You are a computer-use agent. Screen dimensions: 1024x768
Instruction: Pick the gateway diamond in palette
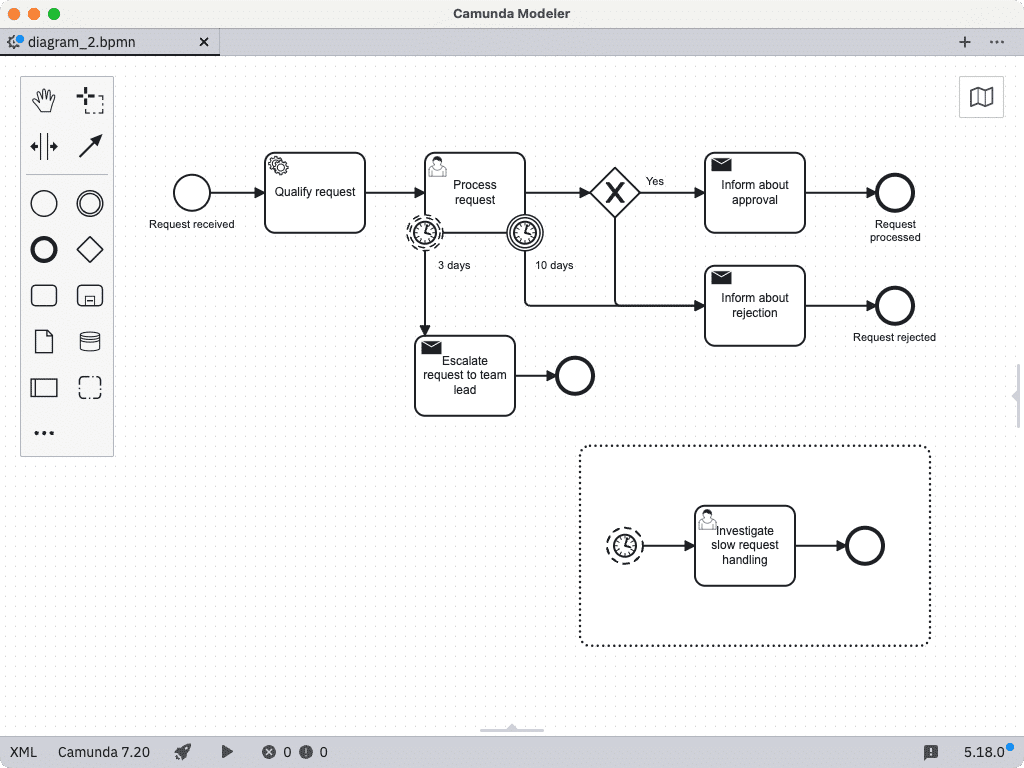(x=90, y=249)
